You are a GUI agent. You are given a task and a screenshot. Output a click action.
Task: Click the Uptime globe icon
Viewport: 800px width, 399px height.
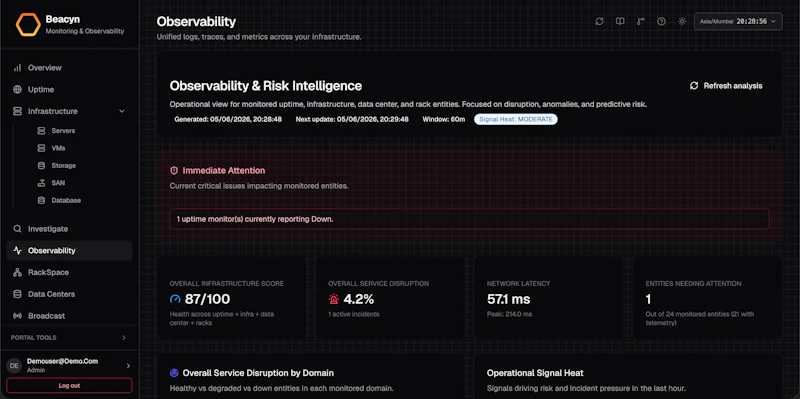(x=17, y=89)
